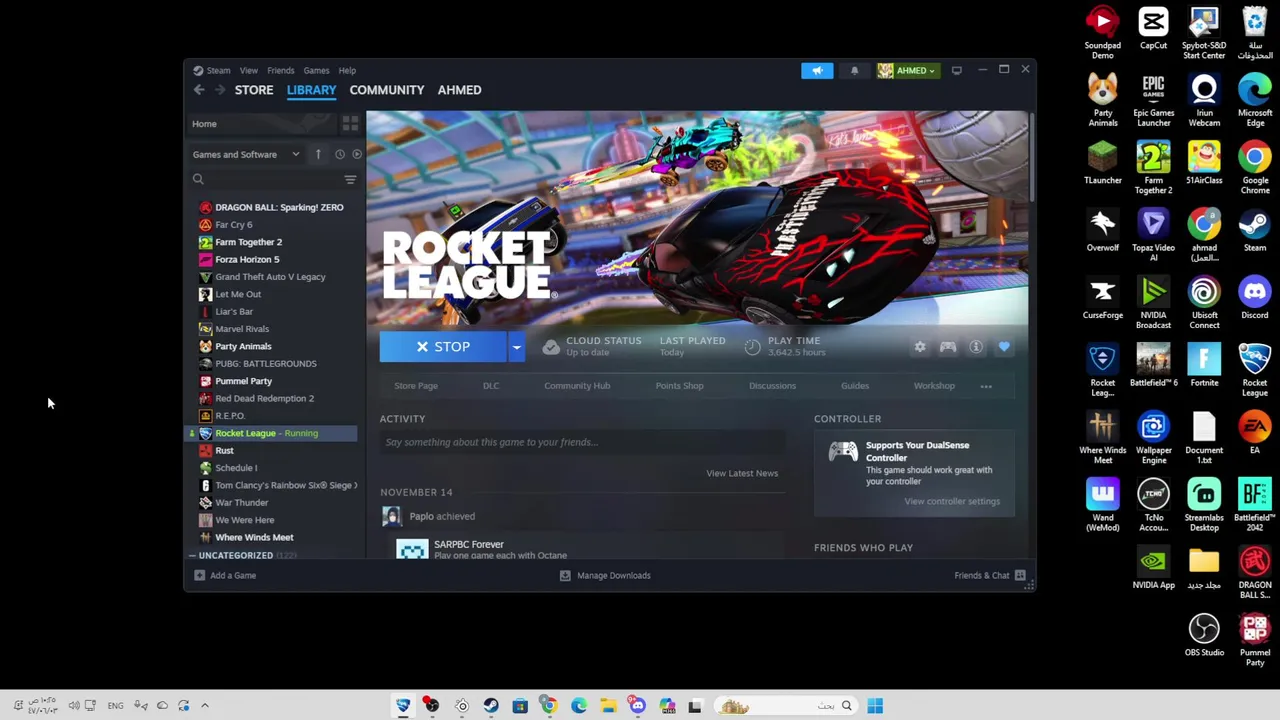Click the library search field
This screenshot has height=720, width=1280.
265,179
